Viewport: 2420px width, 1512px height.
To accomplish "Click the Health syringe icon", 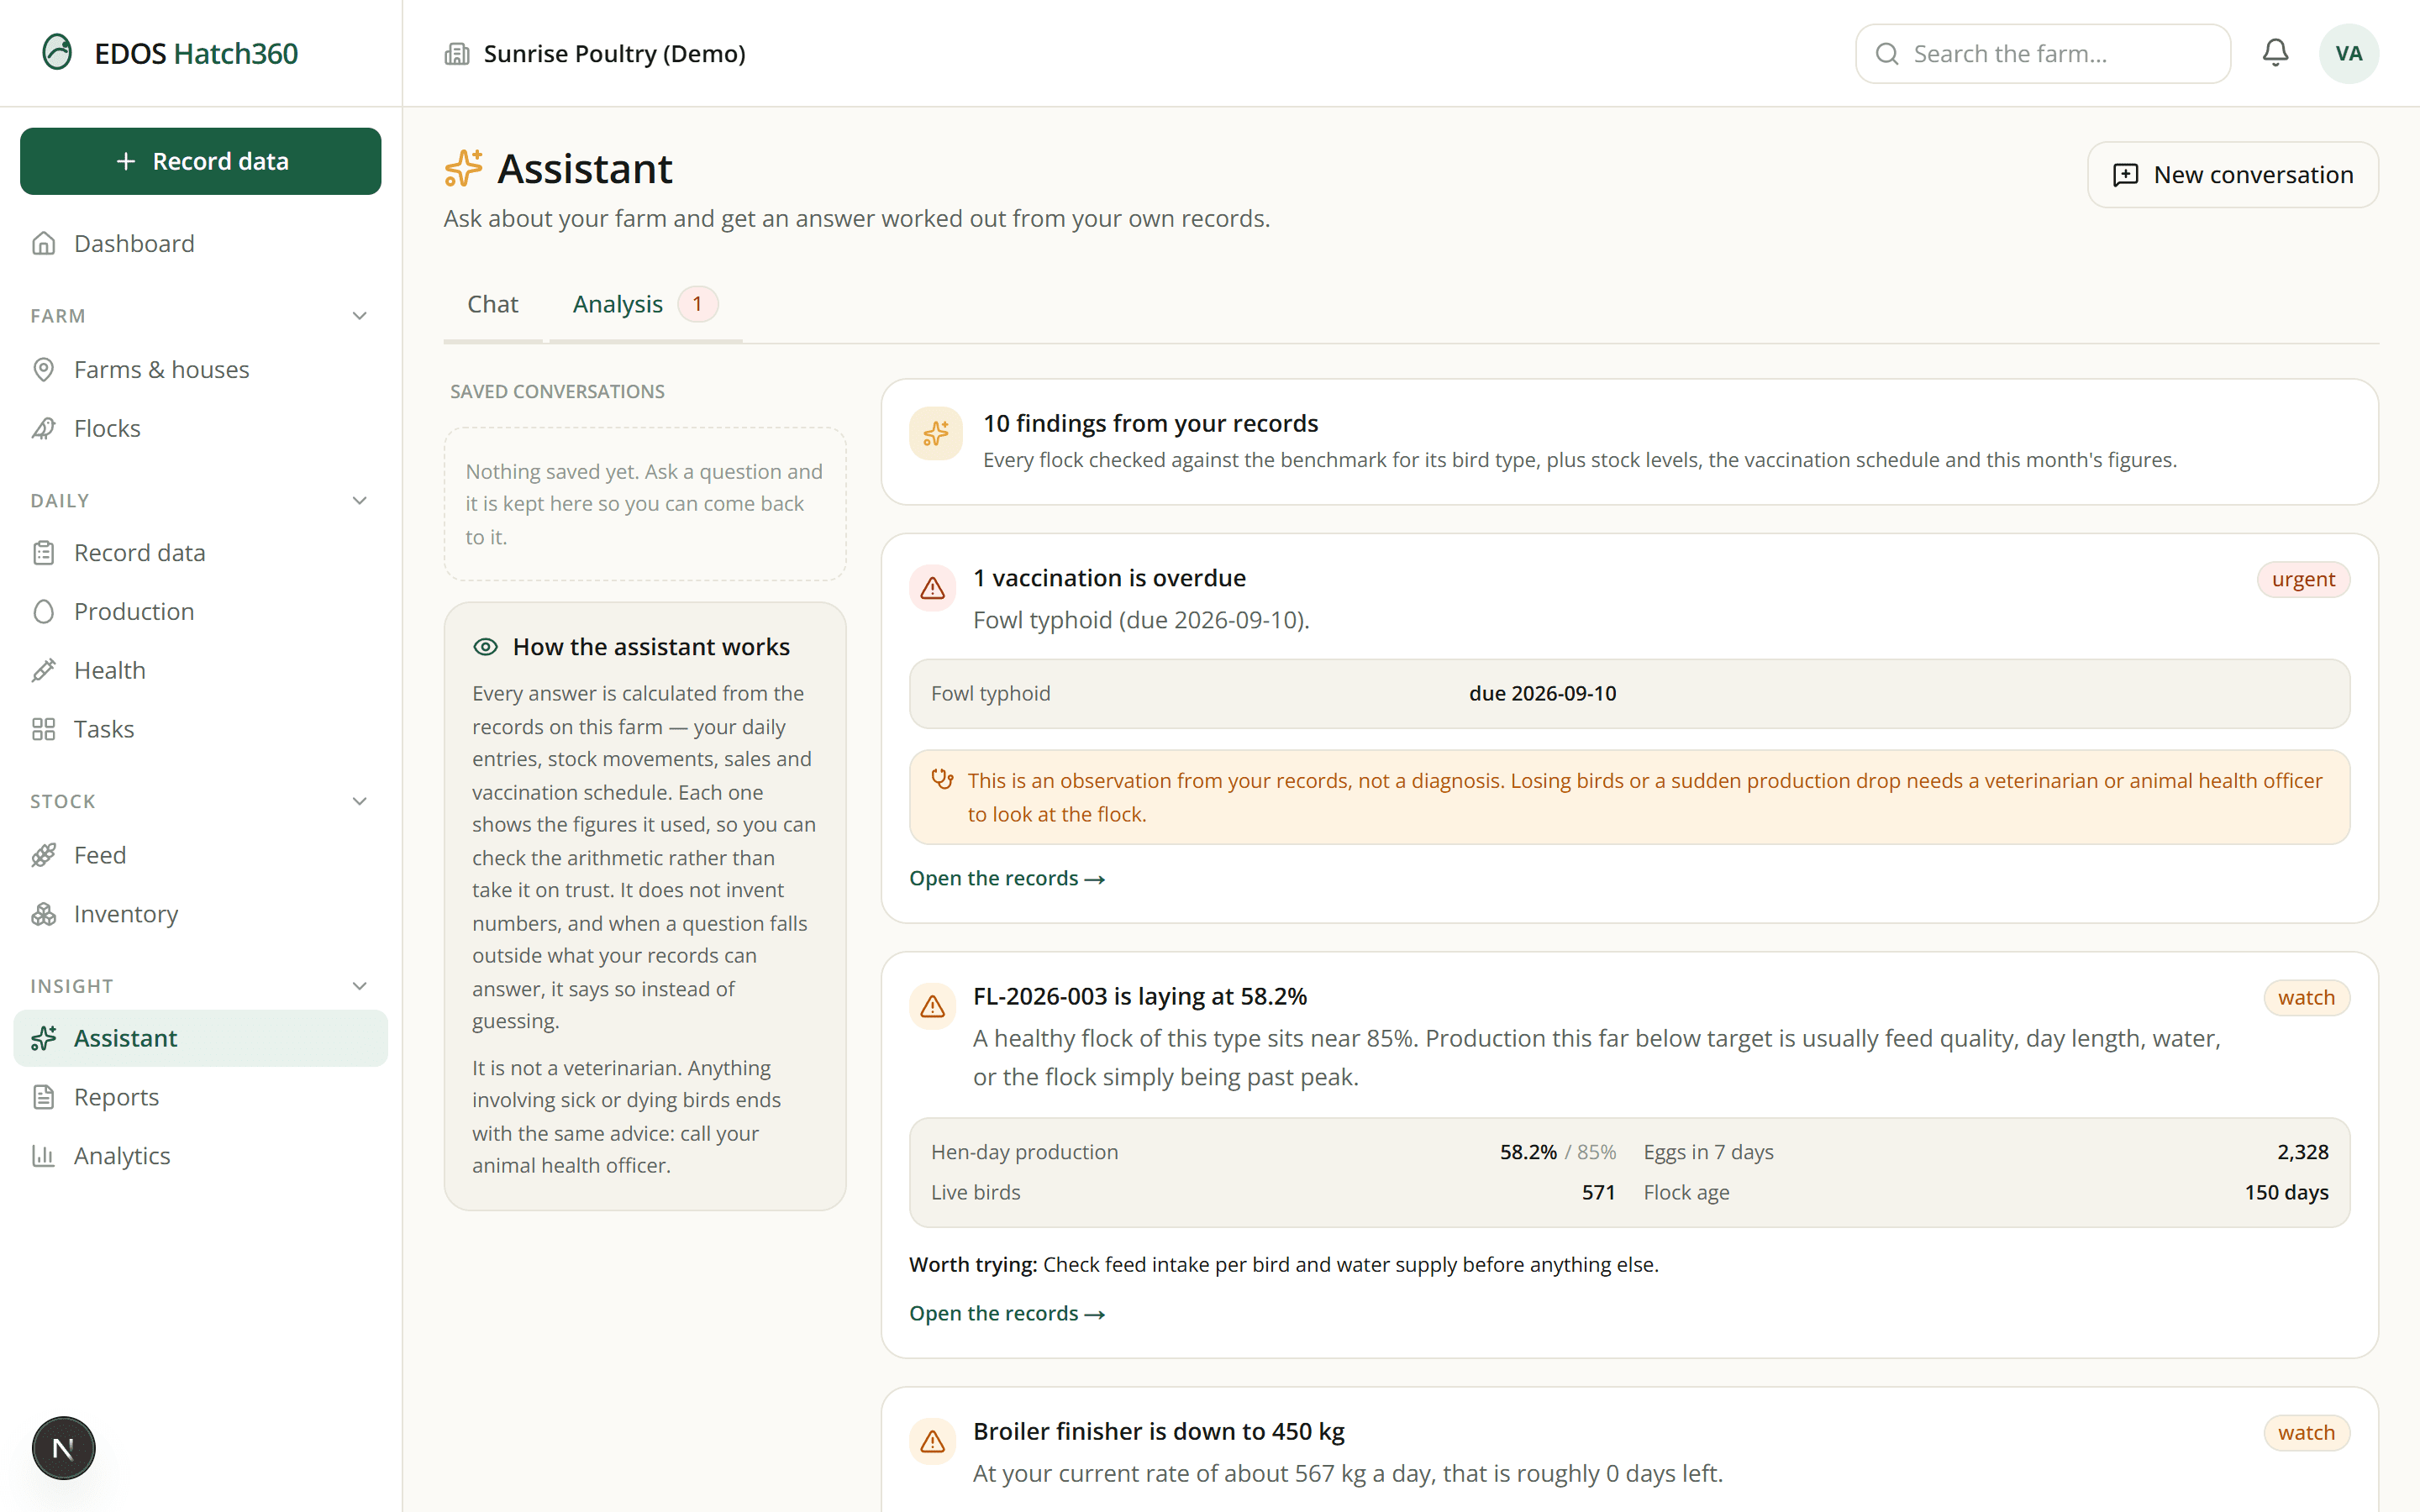I will point(44,671).
